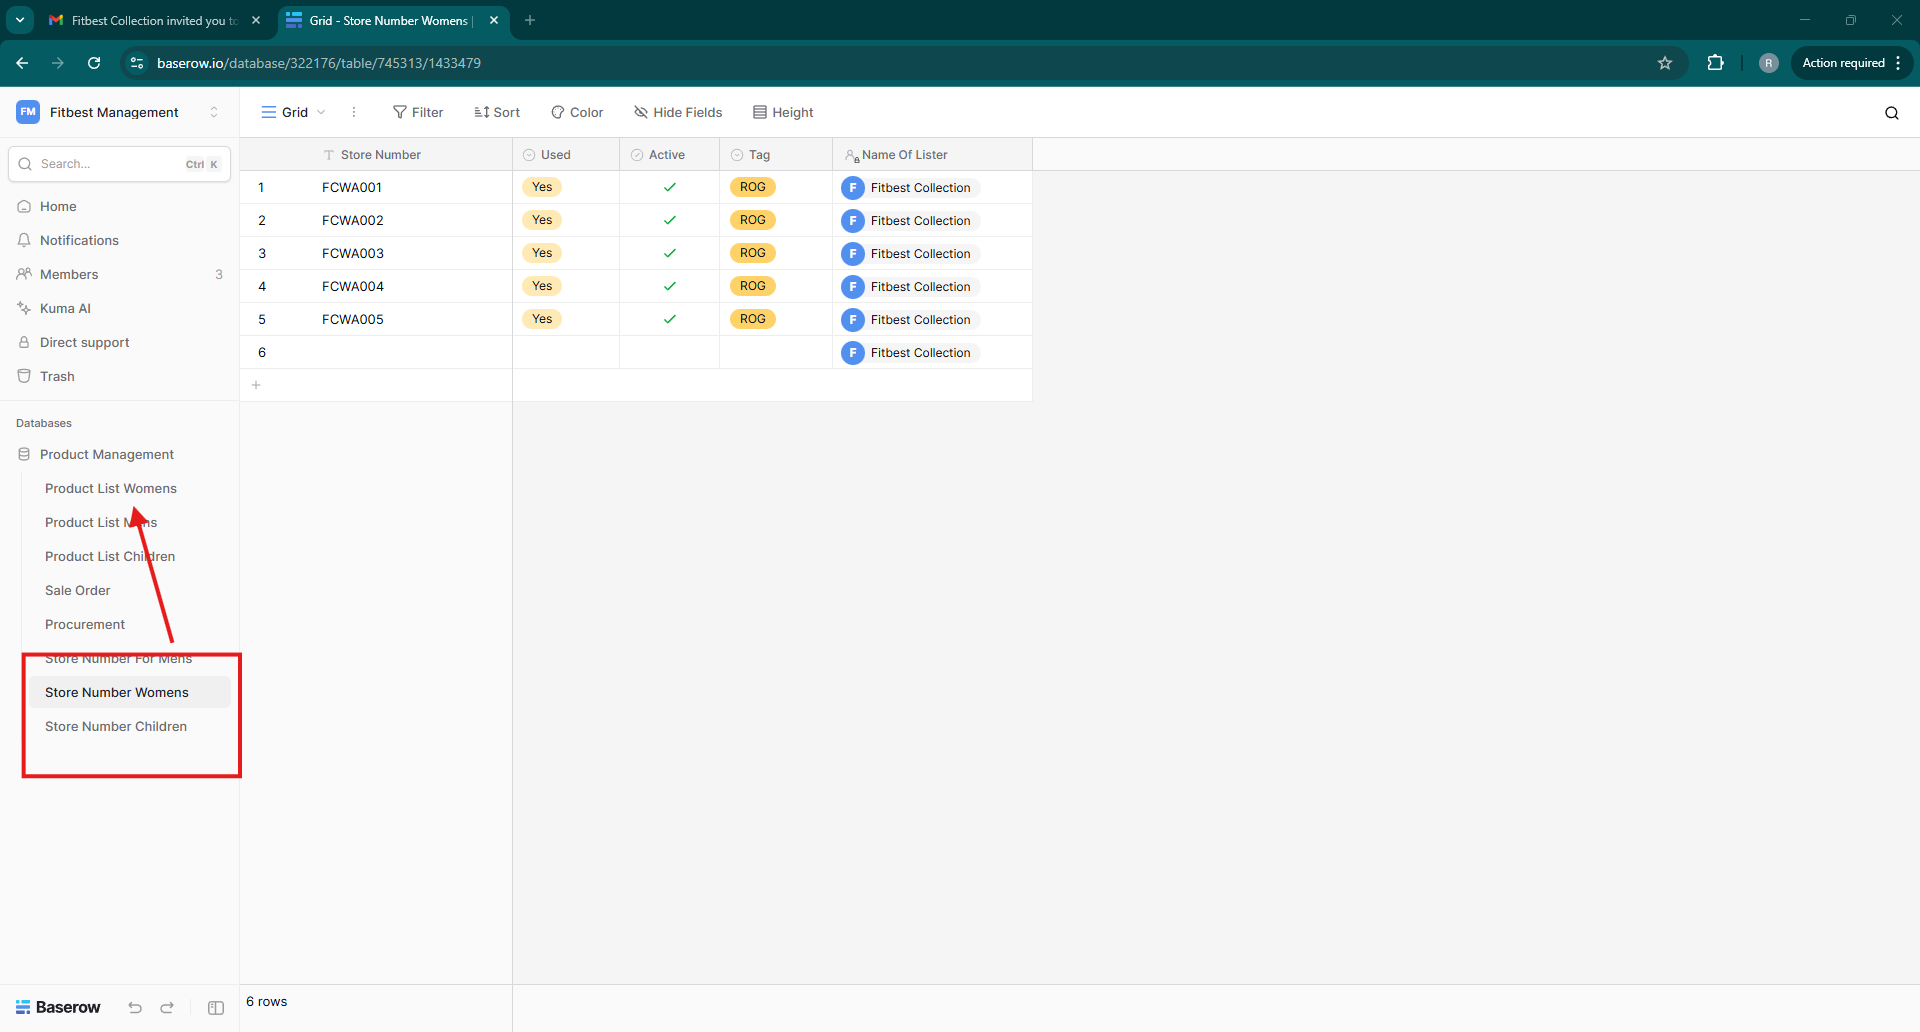Open the Grid view dropdown
Screen dimensions: 1920x1032
294,112
